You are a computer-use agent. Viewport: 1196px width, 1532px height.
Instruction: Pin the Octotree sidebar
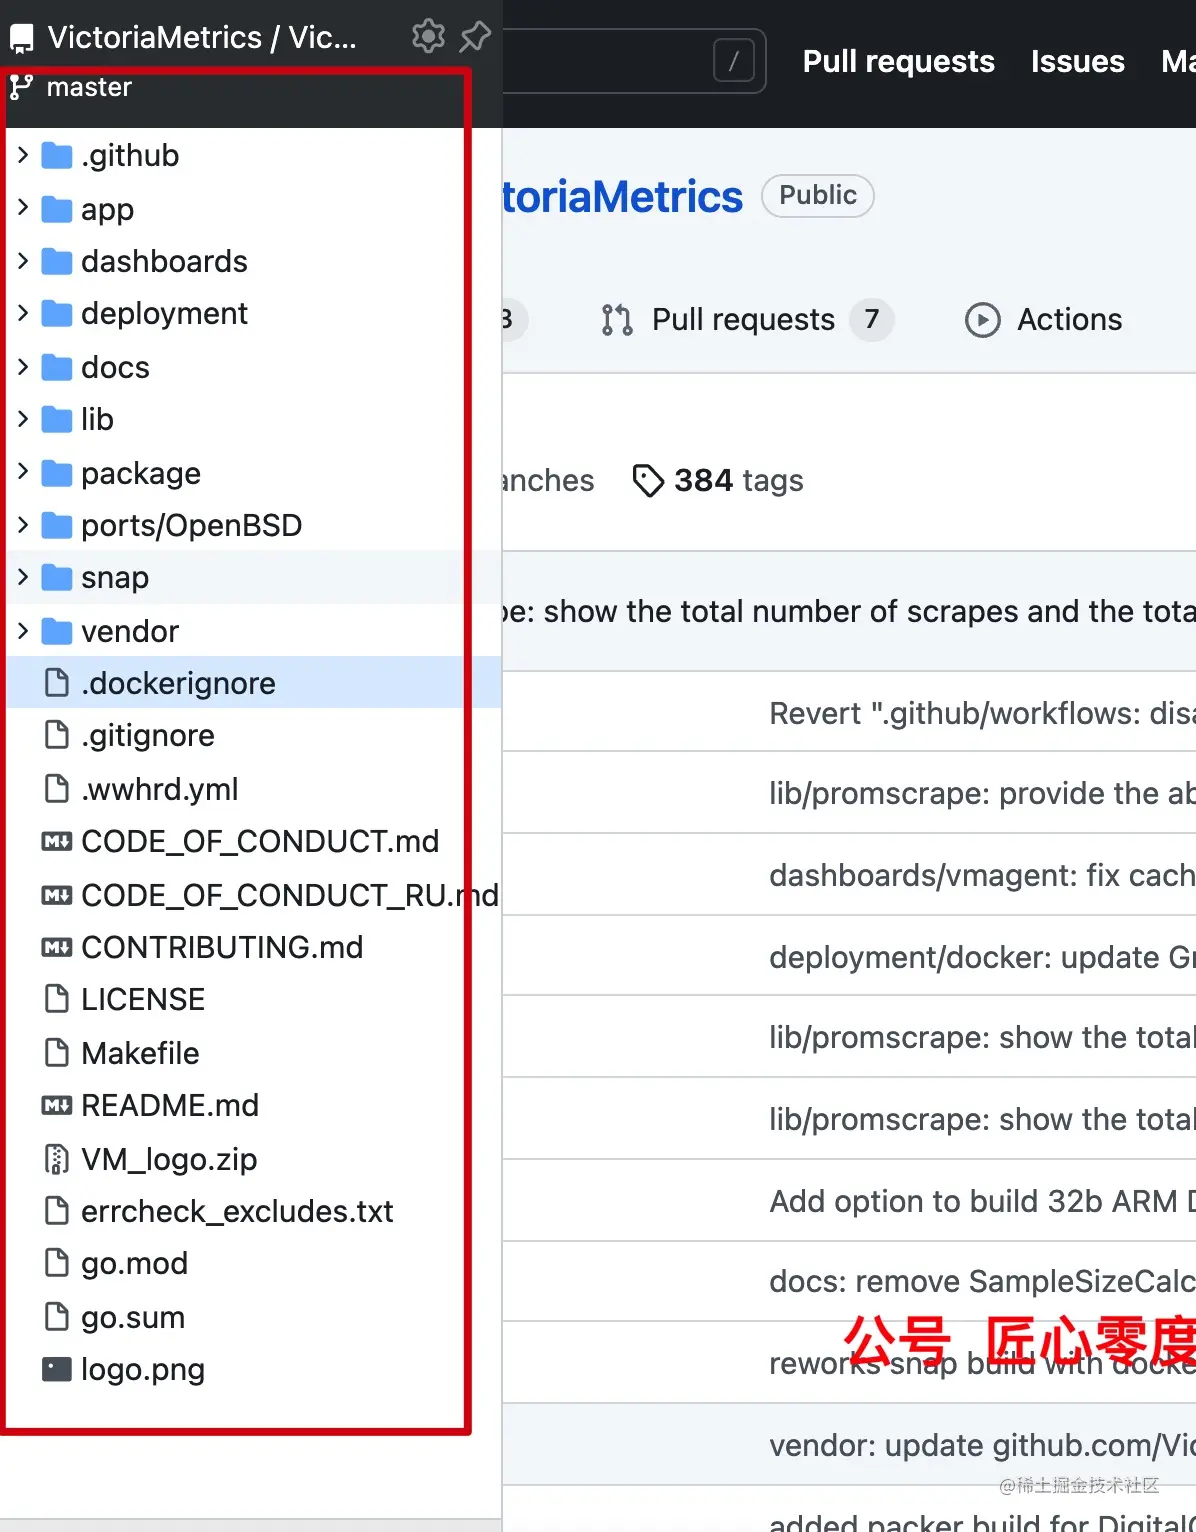(x=475, y=36)
